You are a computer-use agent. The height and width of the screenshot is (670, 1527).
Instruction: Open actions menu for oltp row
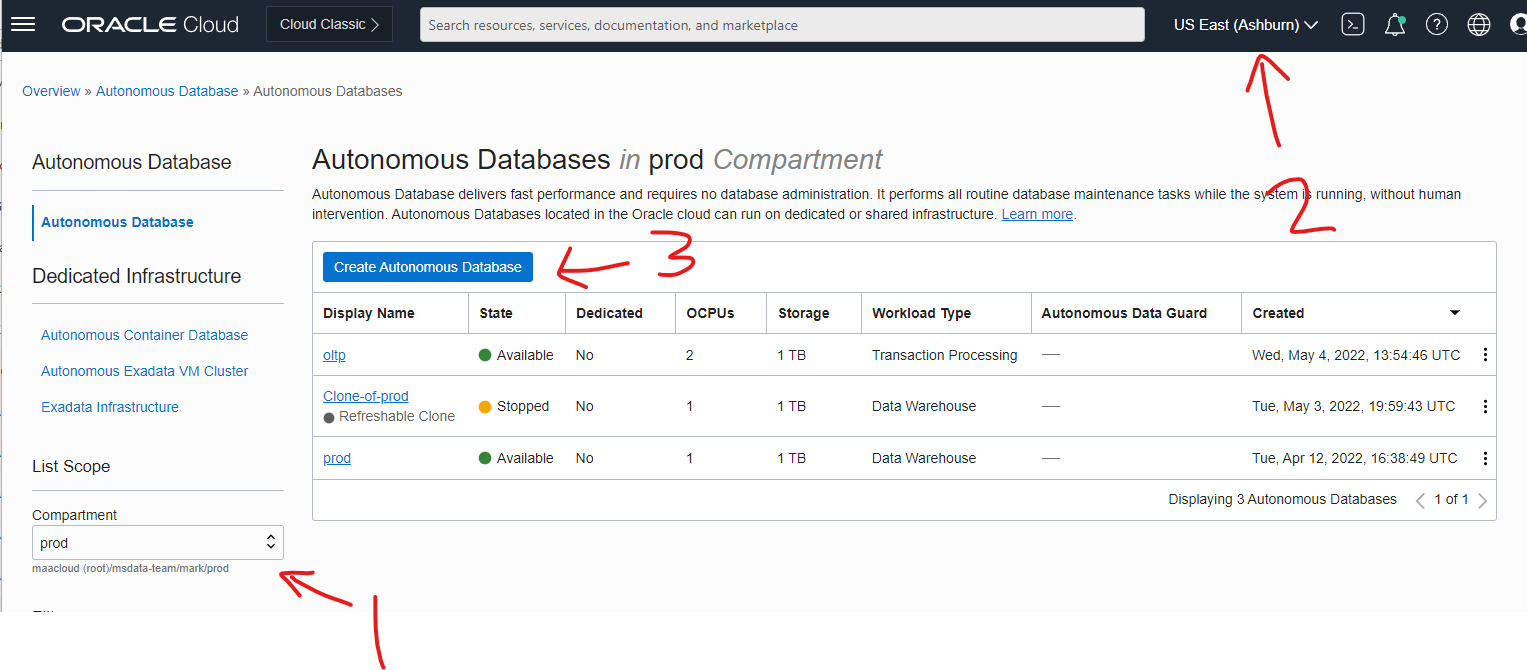(x=1485, y=355)
